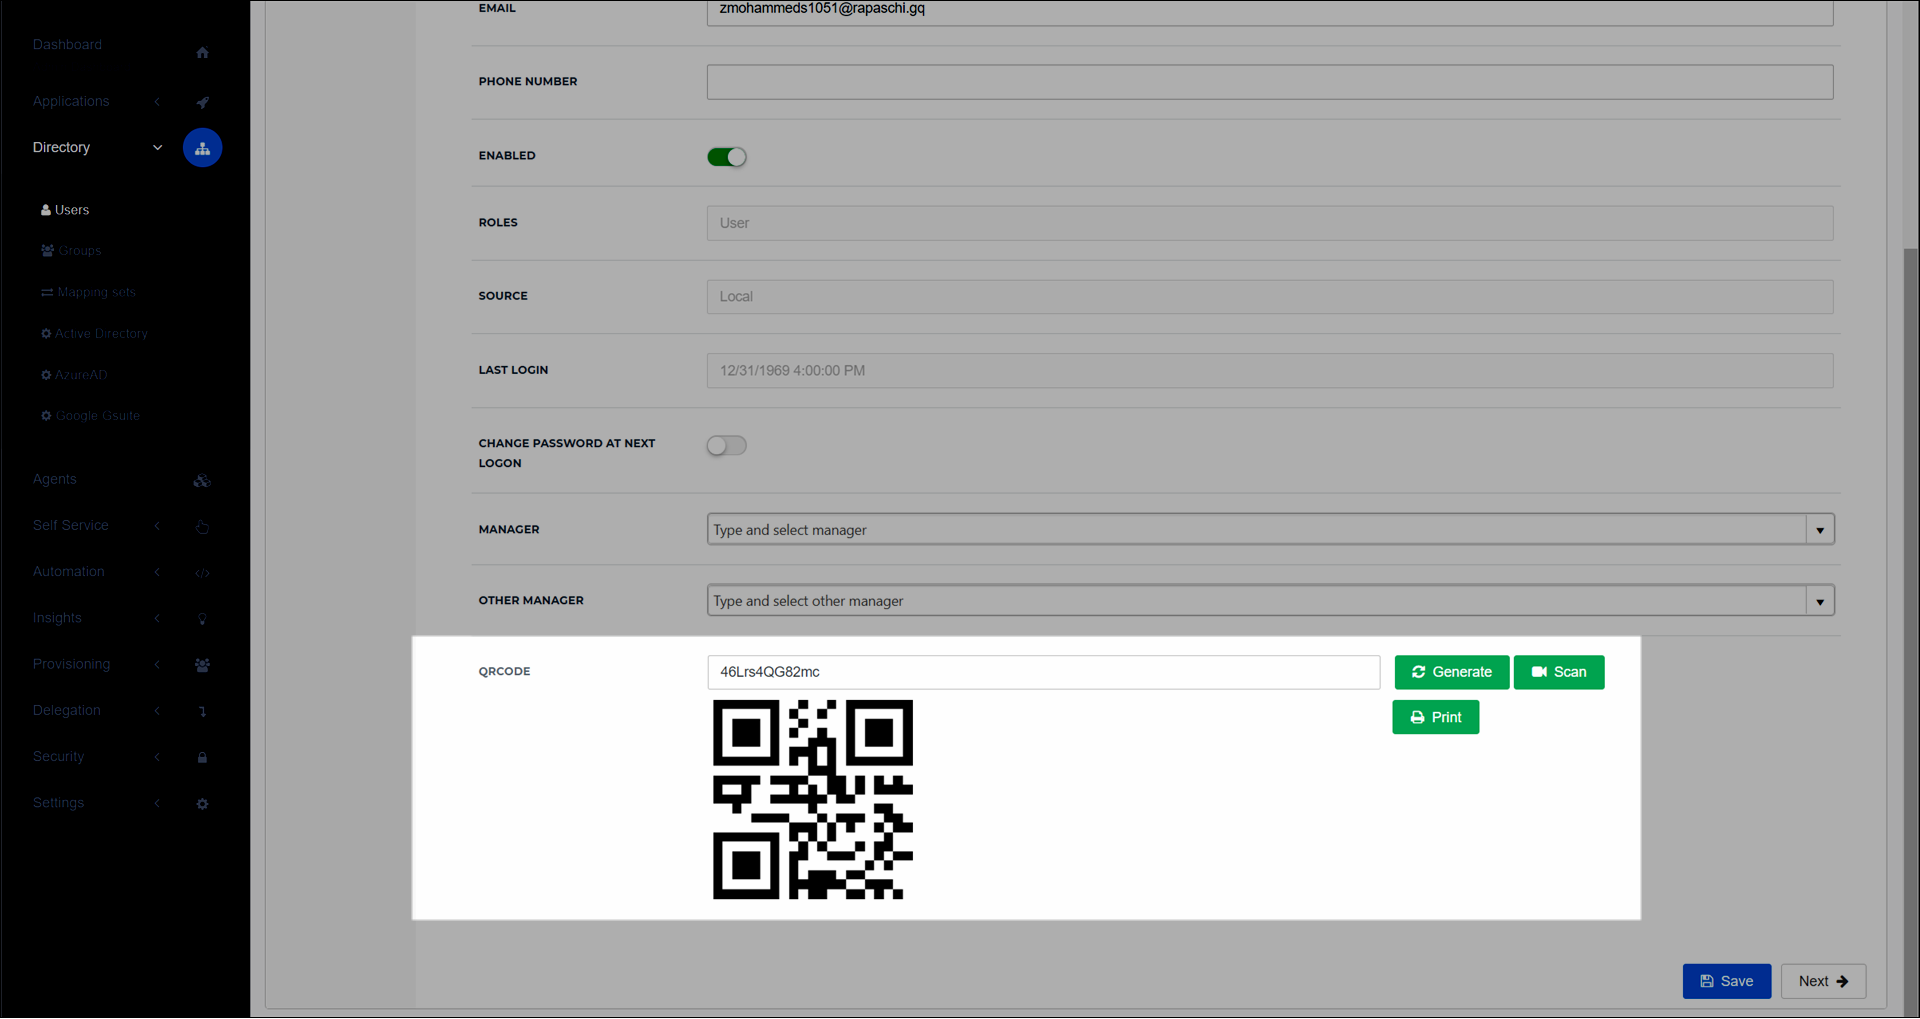This screenshot has width=1920, height=1019.
Task: Click the Automation code icon
Action: pyautogui.click(x=202, y=573)
